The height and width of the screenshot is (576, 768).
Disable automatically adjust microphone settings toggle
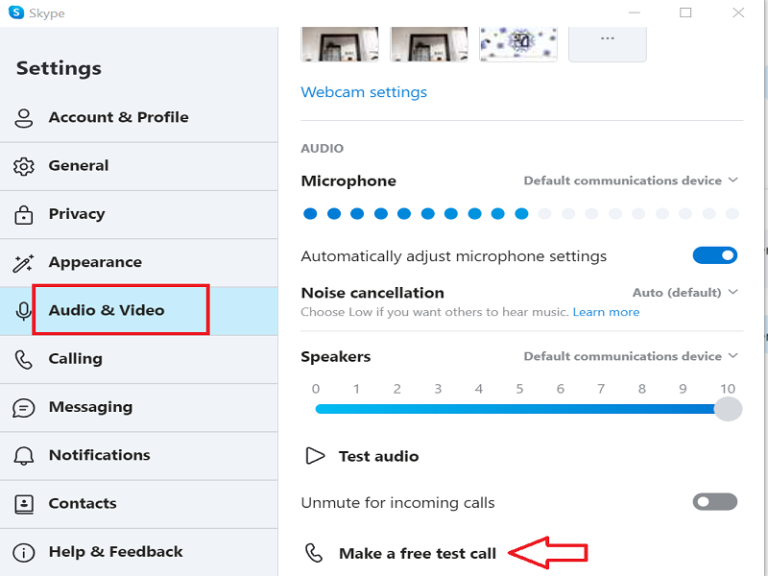pos(714,256)
